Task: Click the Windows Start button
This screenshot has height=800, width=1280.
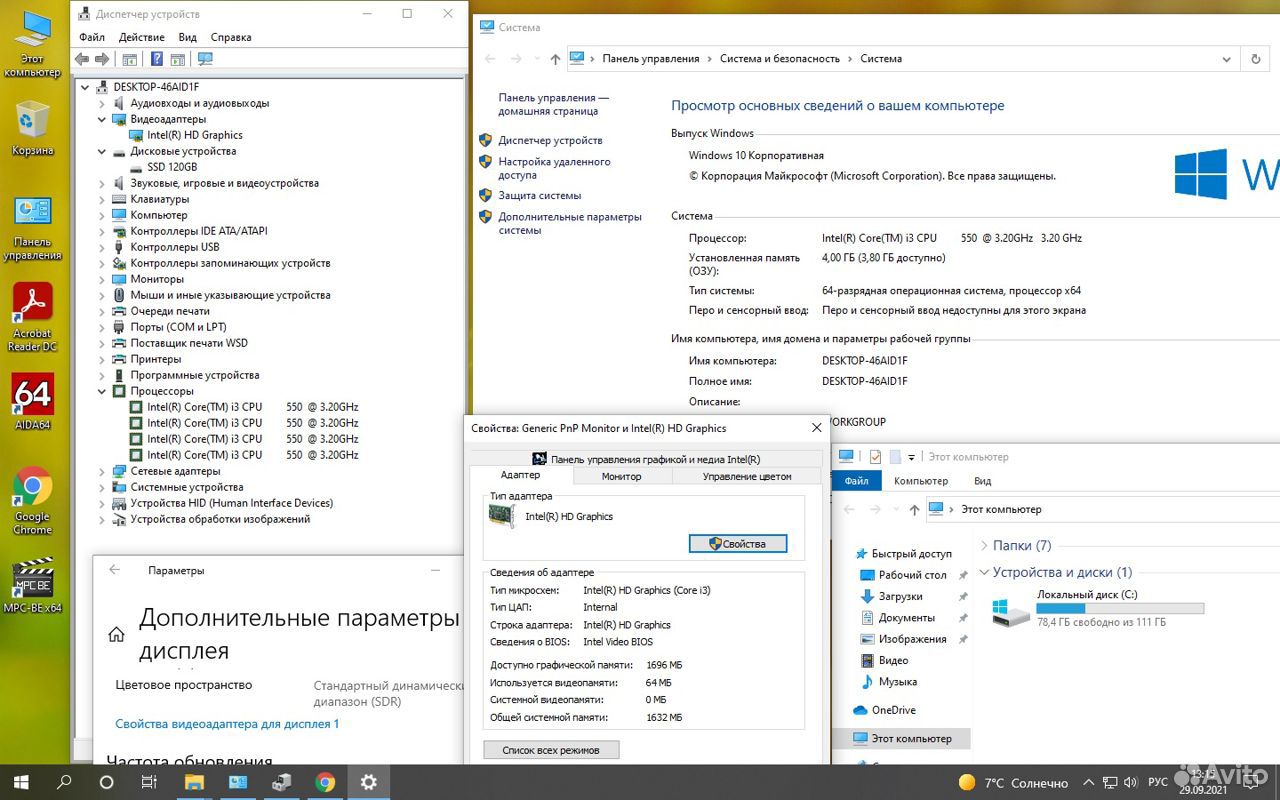Action: point(21,782)
